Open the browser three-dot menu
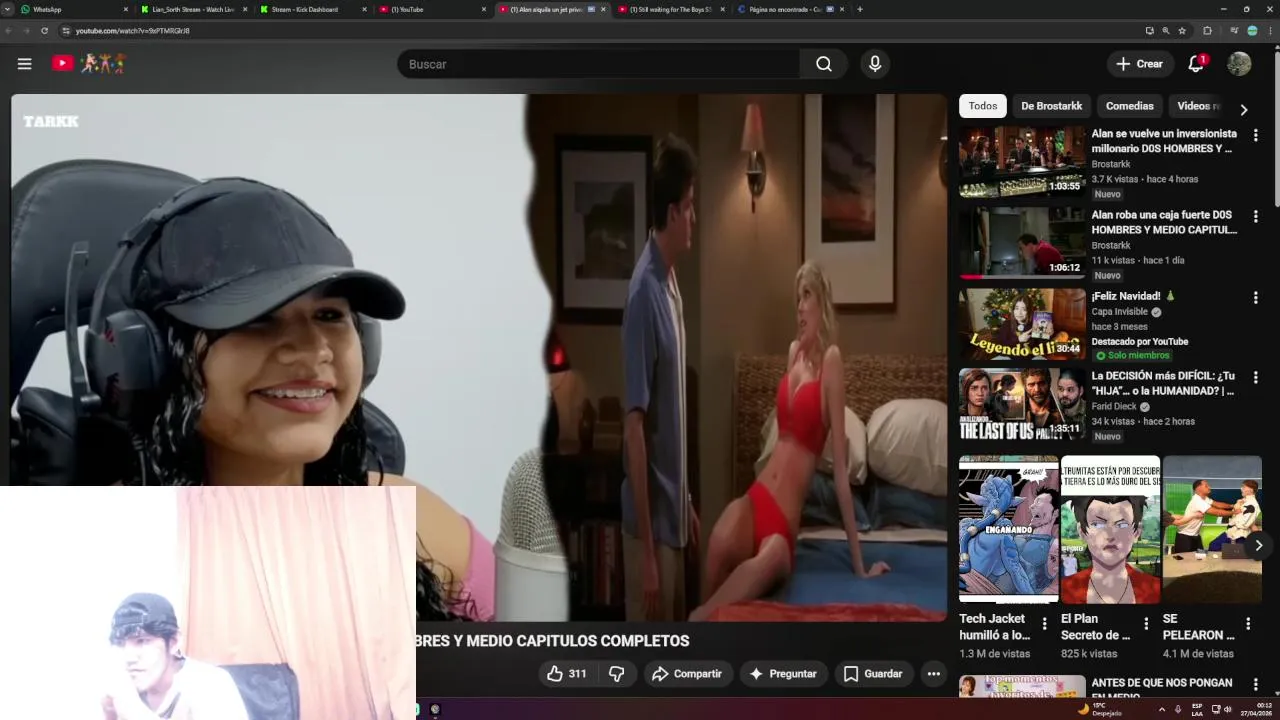The width and height of the screenshot is (1280, 720). click(1269, 31)
